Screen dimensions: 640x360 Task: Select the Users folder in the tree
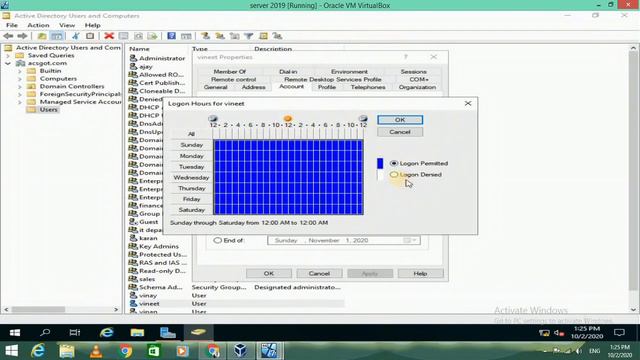pos(48,110)
